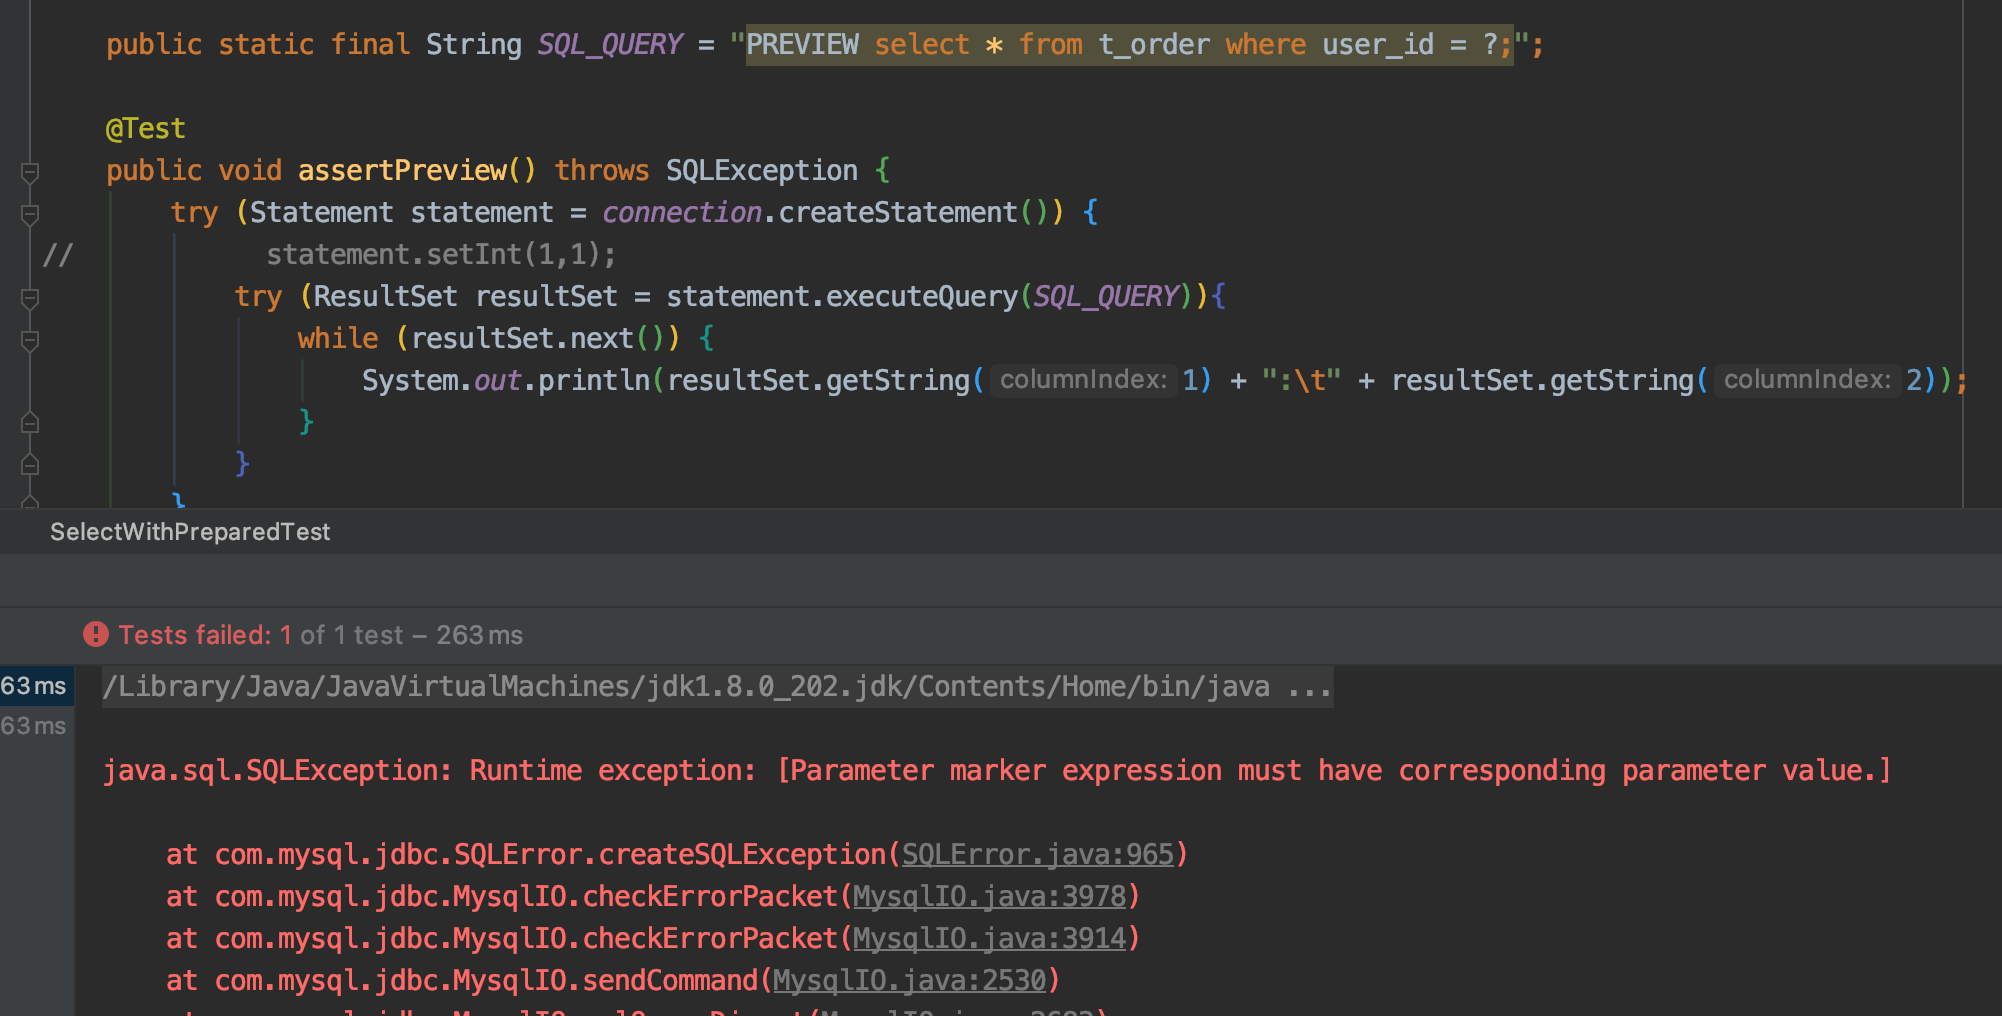
Task: Click the PREVIEW select SQL string literal
Action: (x=1129, y=45)
